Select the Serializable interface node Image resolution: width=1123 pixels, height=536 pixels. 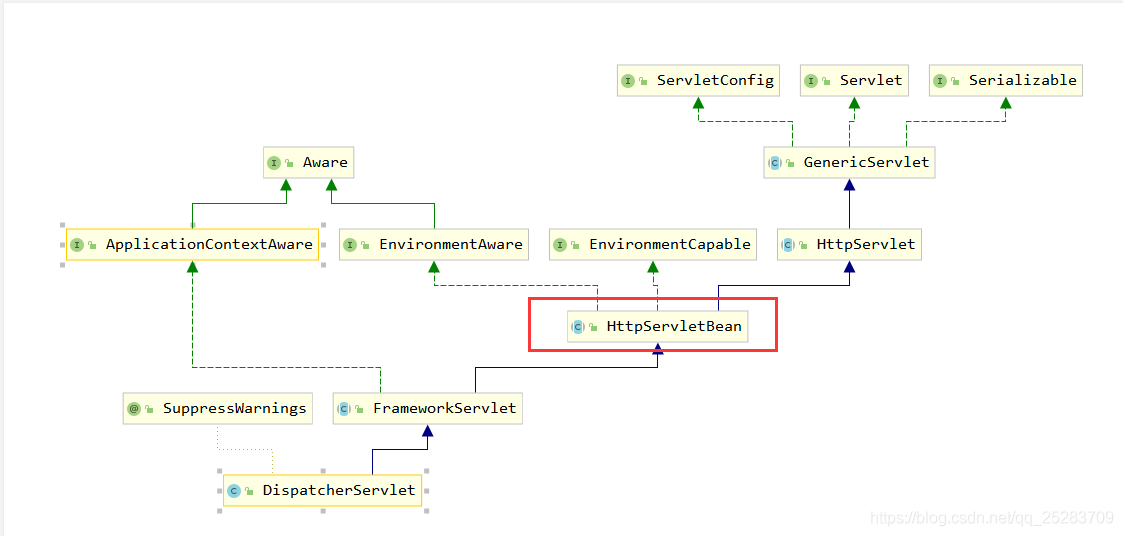click(x=1006, y=80)
